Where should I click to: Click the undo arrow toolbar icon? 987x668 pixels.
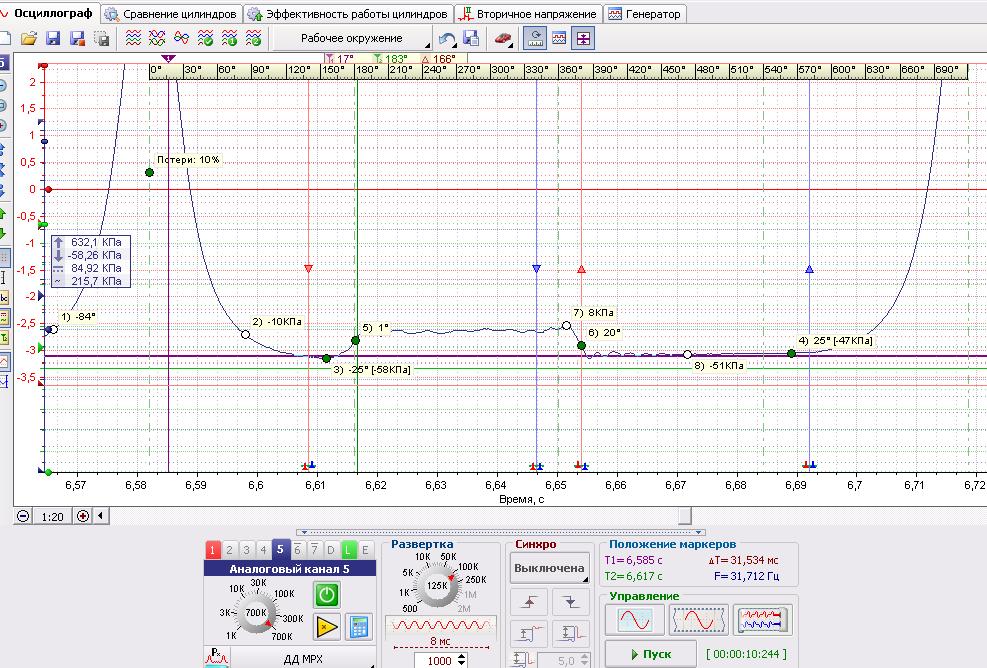pyautogui.click(x=447, y=38)
